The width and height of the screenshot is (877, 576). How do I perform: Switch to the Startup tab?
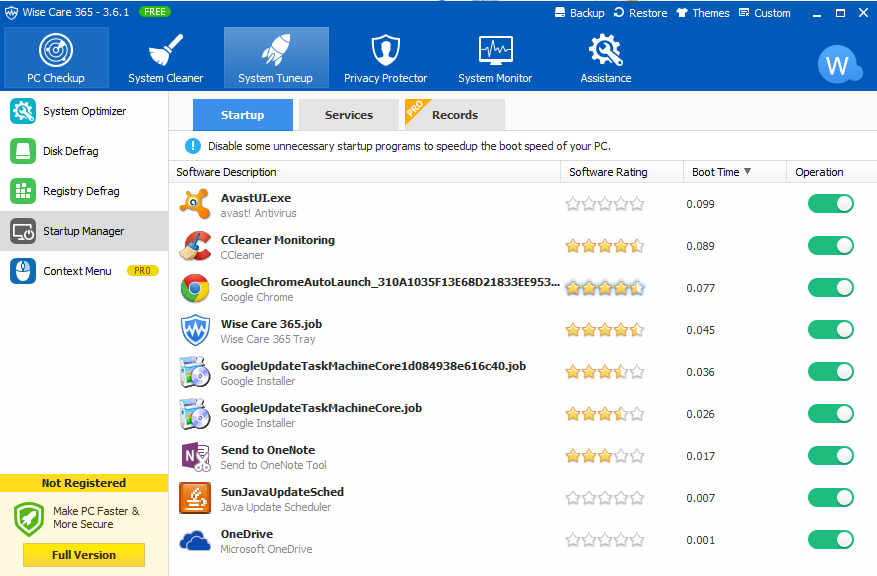(x=243, y=115)
